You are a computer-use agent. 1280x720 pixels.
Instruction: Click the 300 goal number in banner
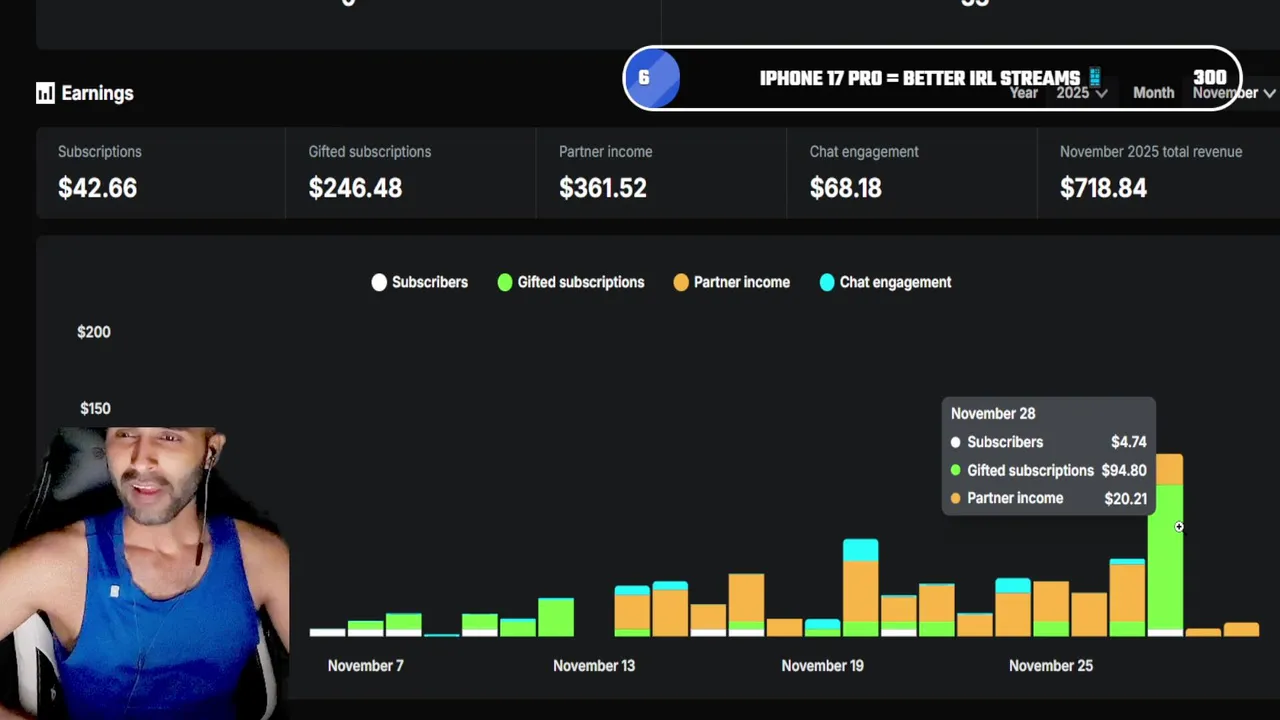click(1209, 78)
